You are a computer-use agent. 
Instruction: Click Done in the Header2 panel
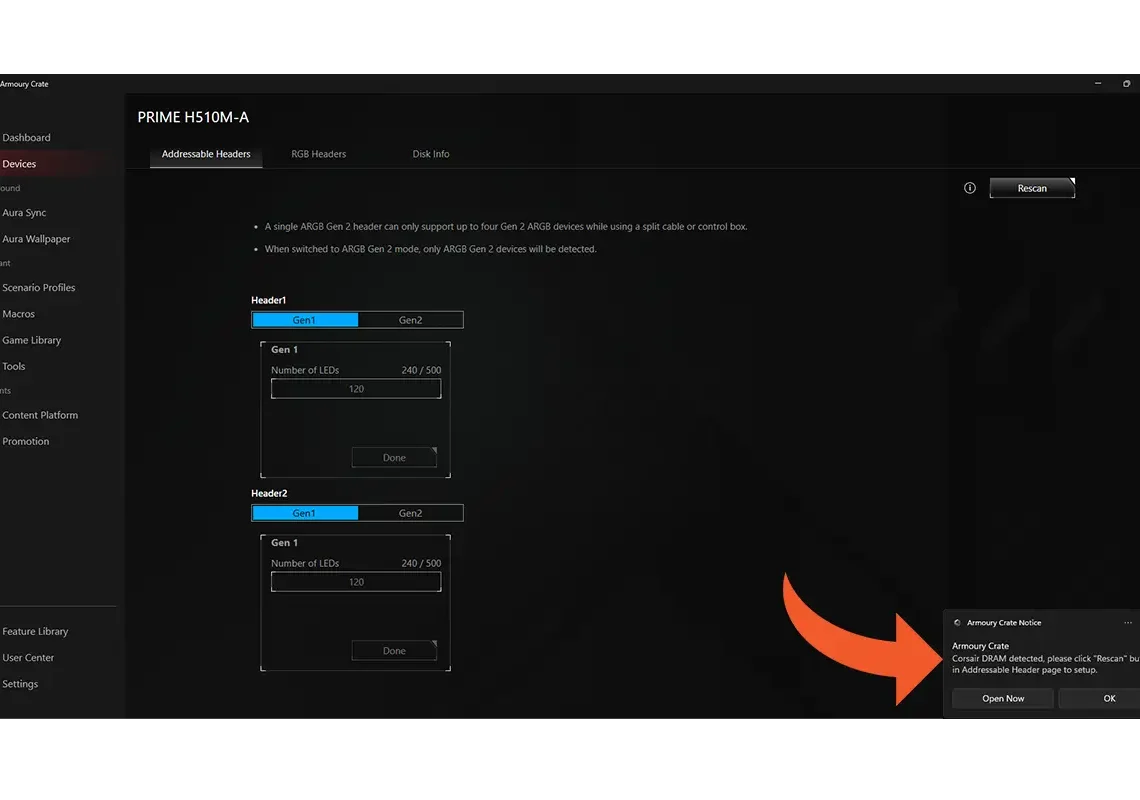click(x=394, y=651)
